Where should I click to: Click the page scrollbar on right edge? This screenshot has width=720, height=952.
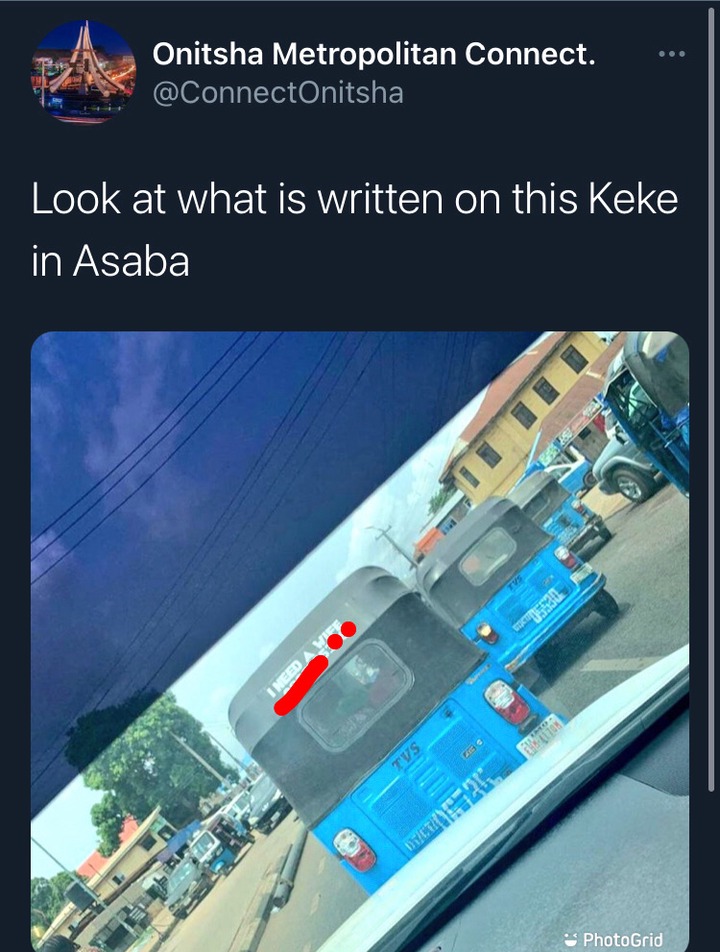click(712, 401)
